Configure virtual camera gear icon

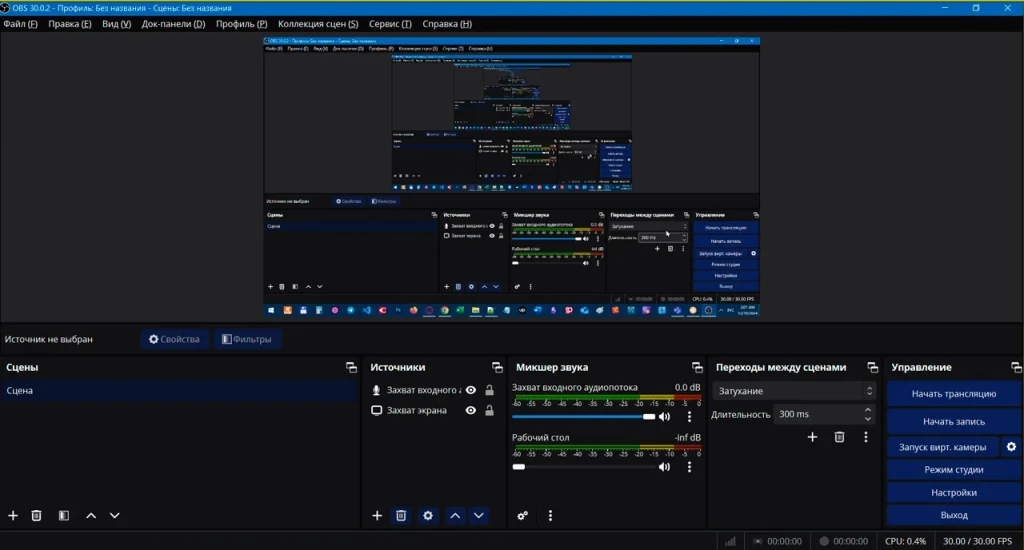[1011, 447]
